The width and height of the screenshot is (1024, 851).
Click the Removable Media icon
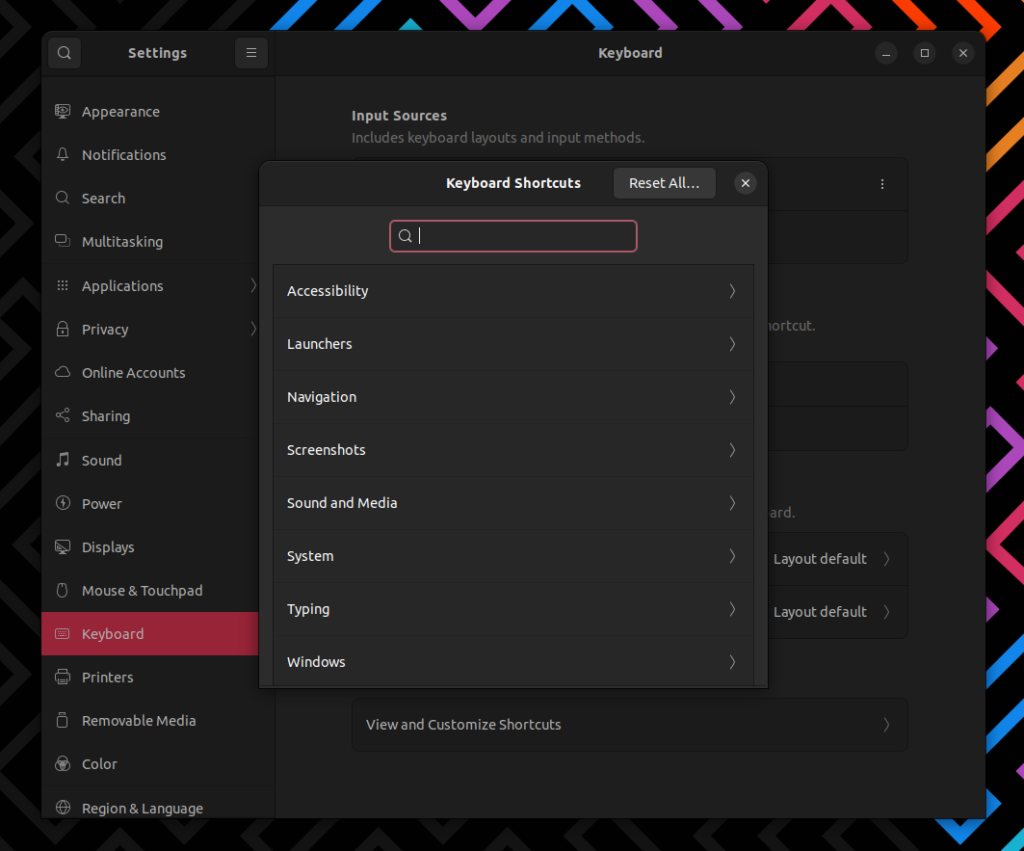click(63, 720)
